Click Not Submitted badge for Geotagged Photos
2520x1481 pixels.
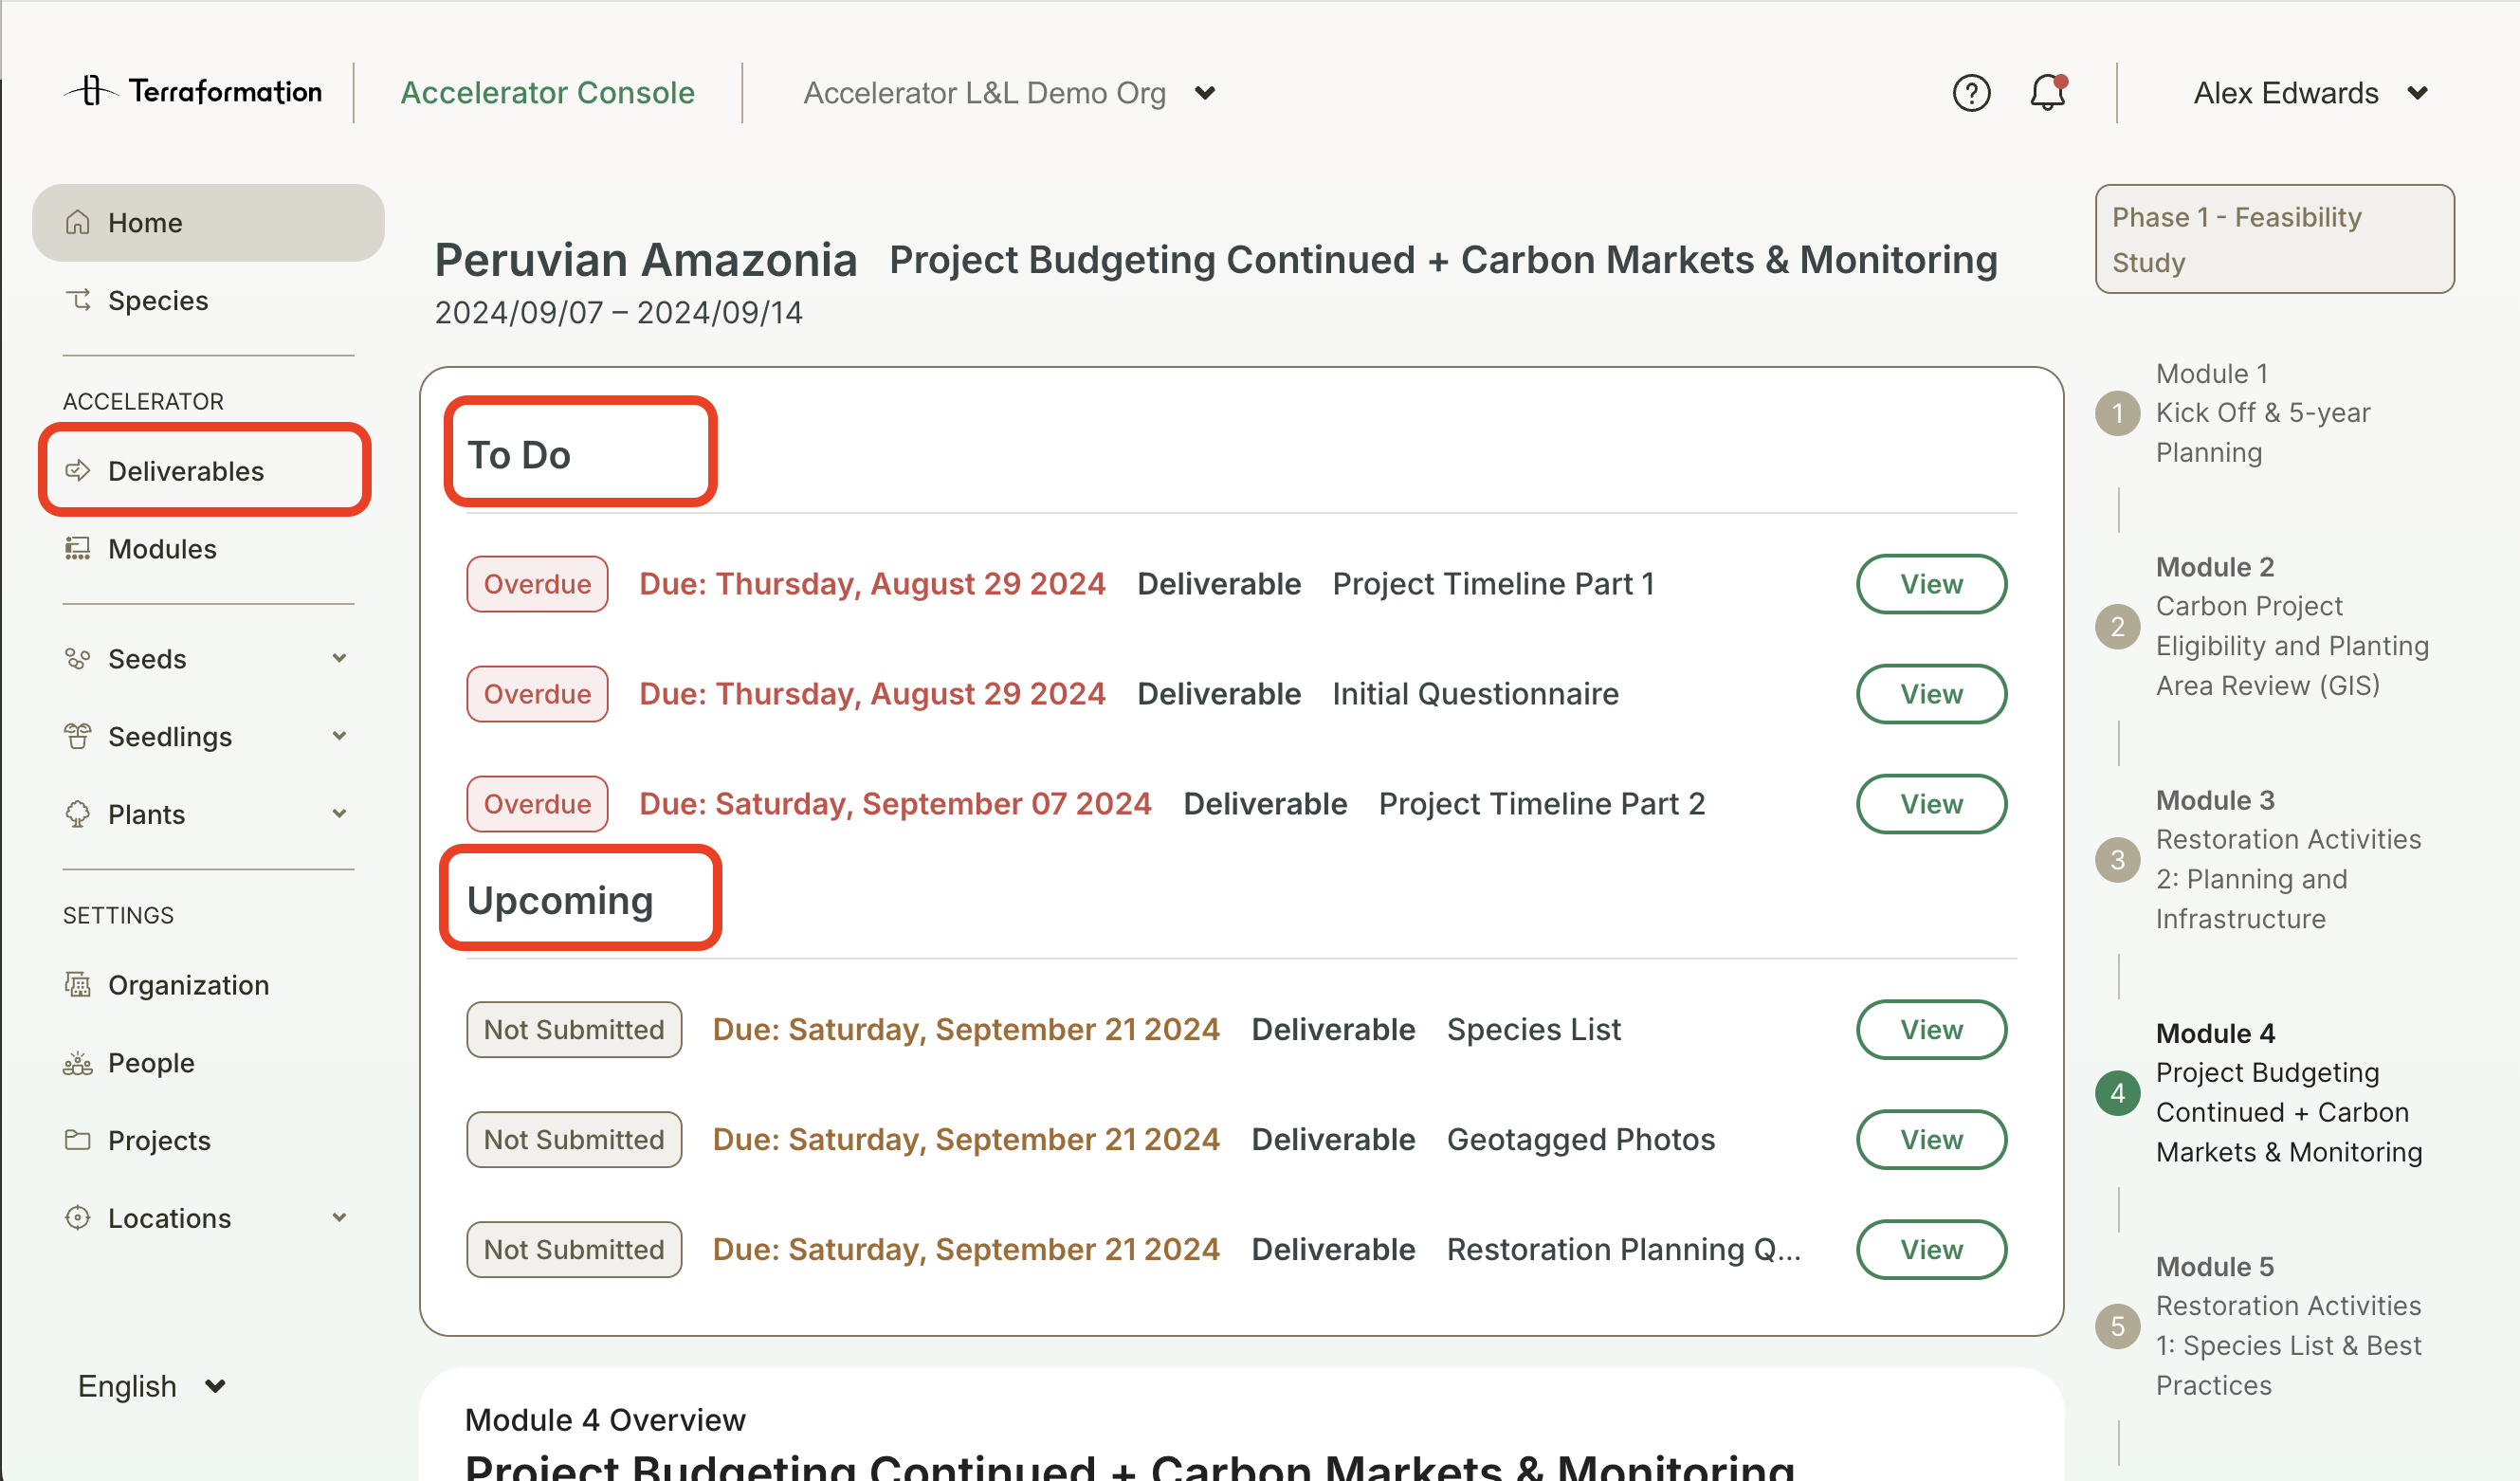[574, 1139]
